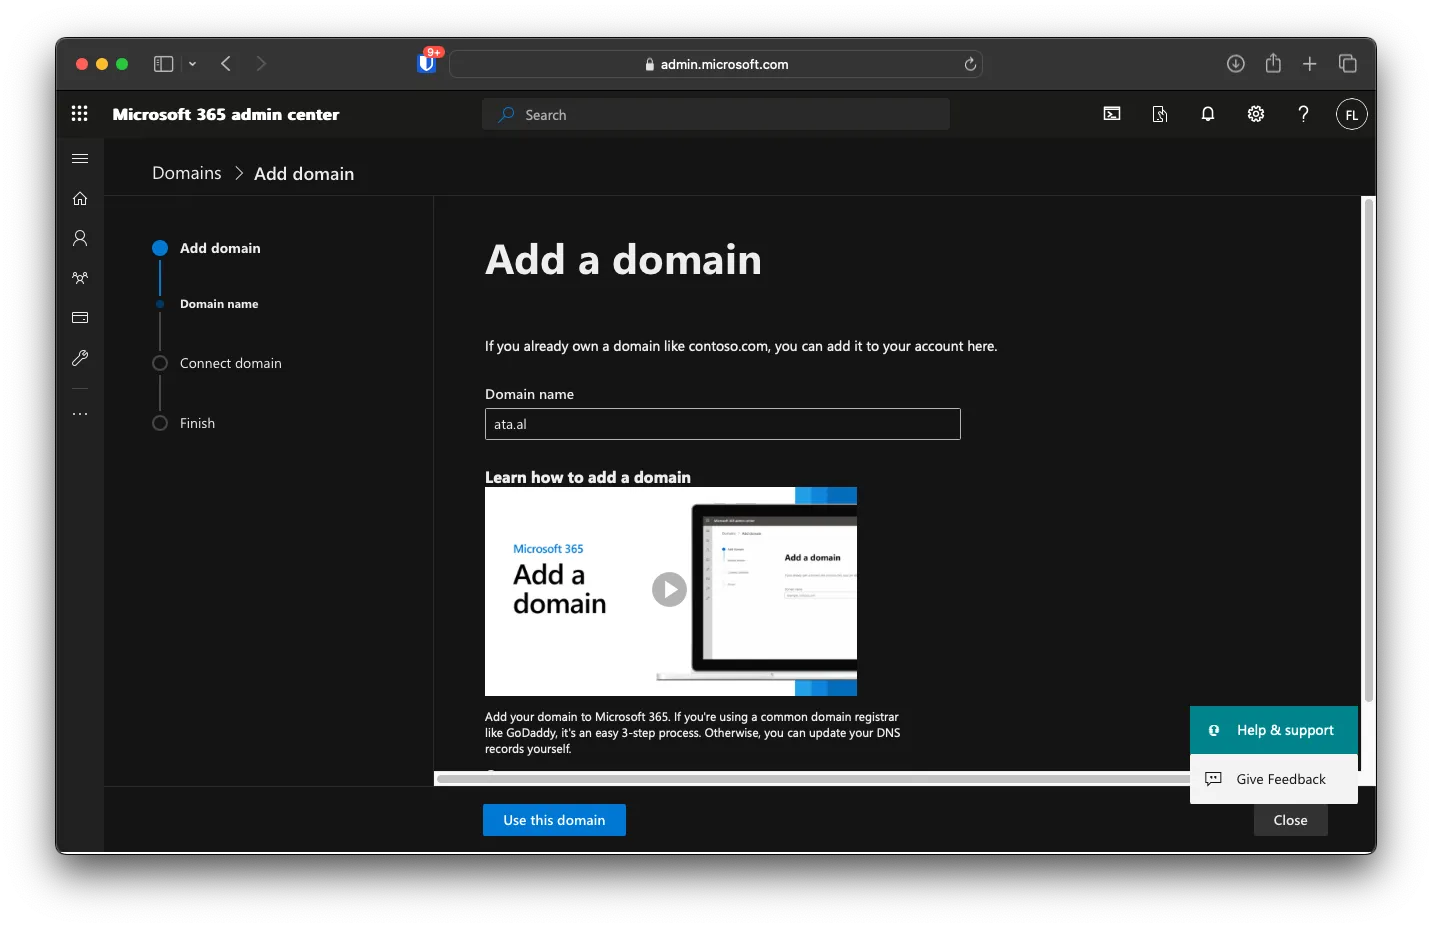Open settings gear in admin header

[x=1256, y=114]
